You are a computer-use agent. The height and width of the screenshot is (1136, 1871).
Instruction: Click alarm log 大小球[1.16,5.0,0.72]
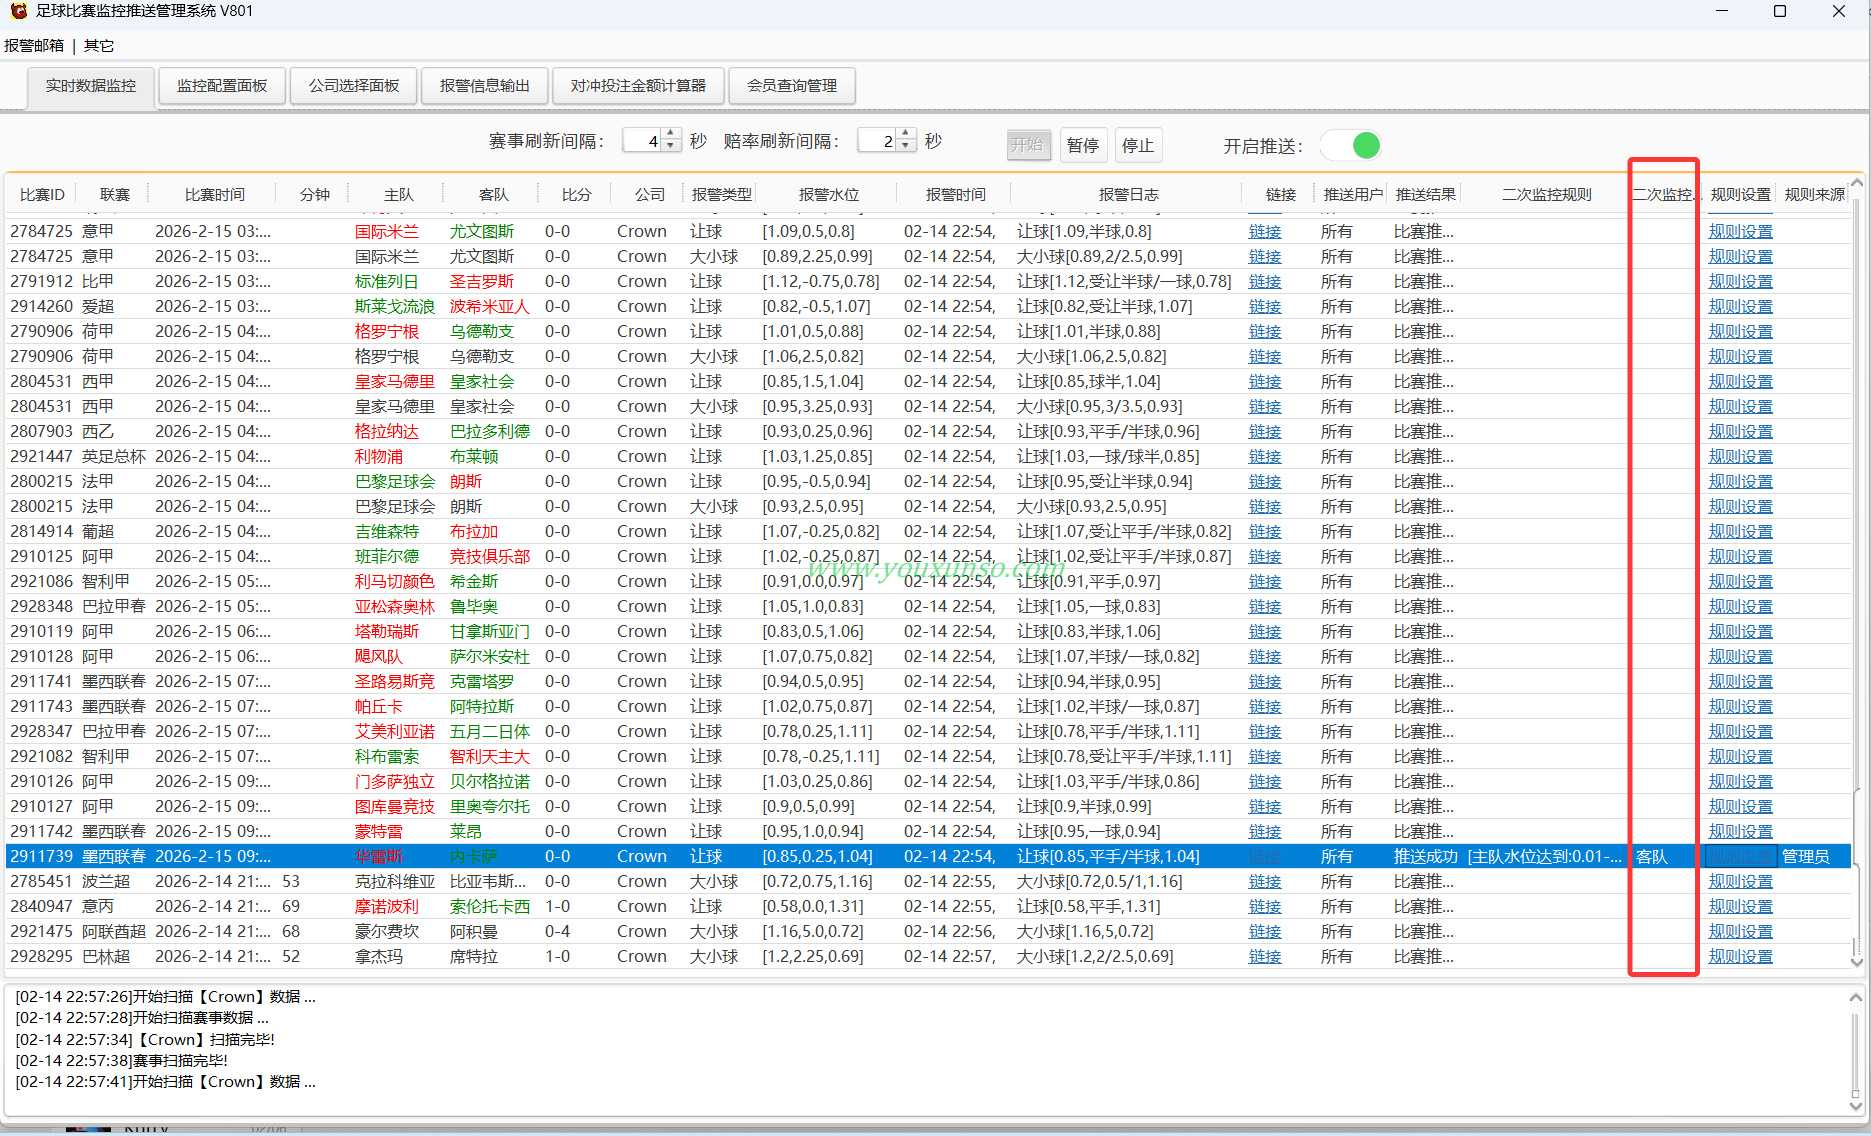1085,932
